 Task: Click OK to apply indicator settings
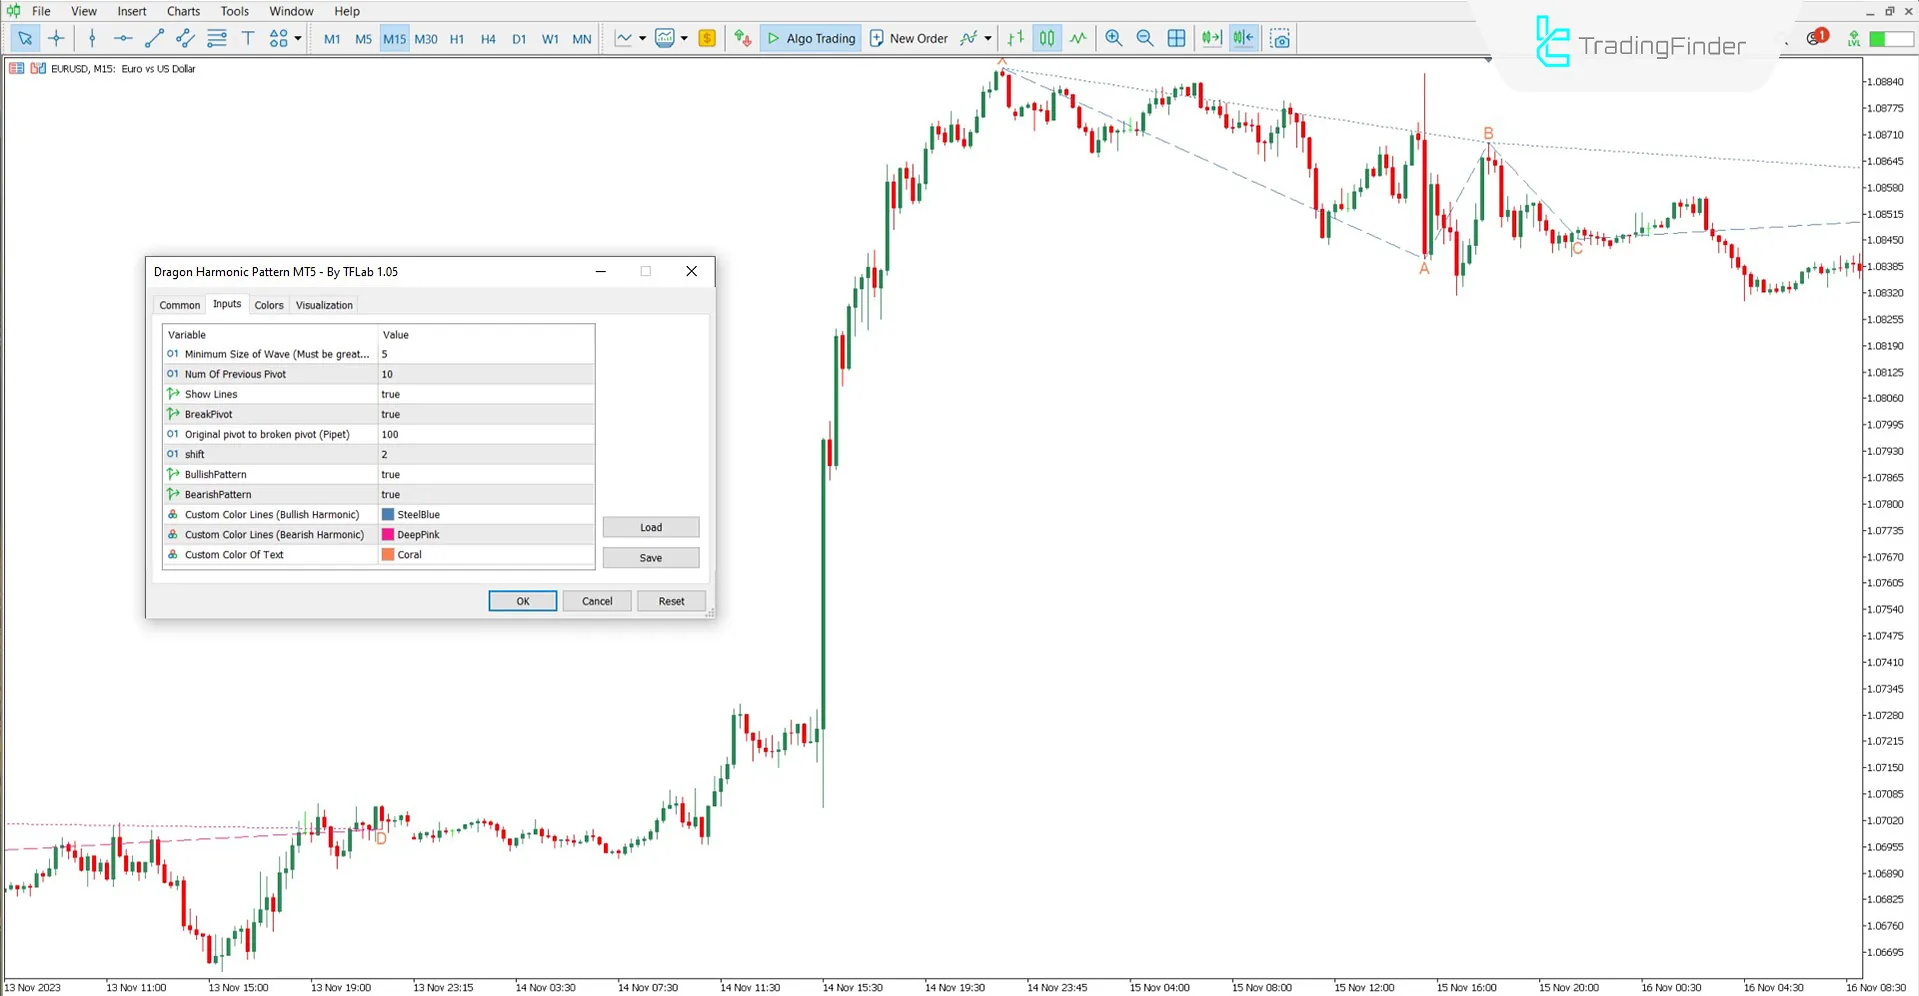(522, 601)
